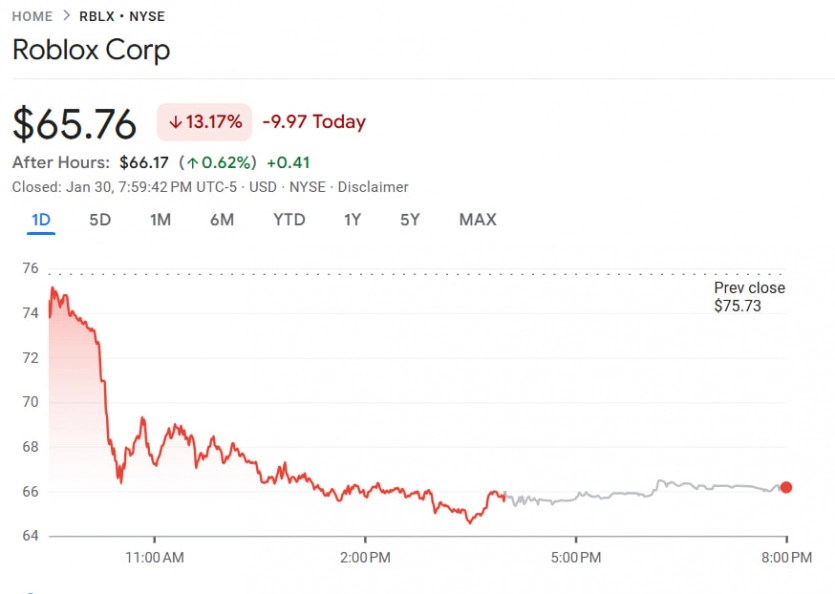
Task: Click the Prev close $75.73 label
Action: [749, 297]
